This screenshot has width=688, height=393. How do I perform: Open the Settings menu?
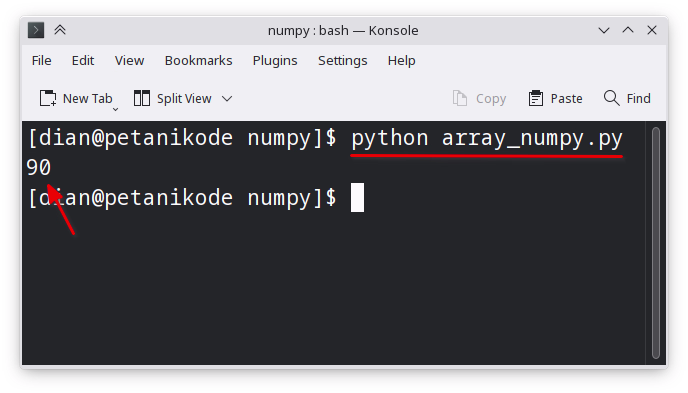(x=342, y=61)
